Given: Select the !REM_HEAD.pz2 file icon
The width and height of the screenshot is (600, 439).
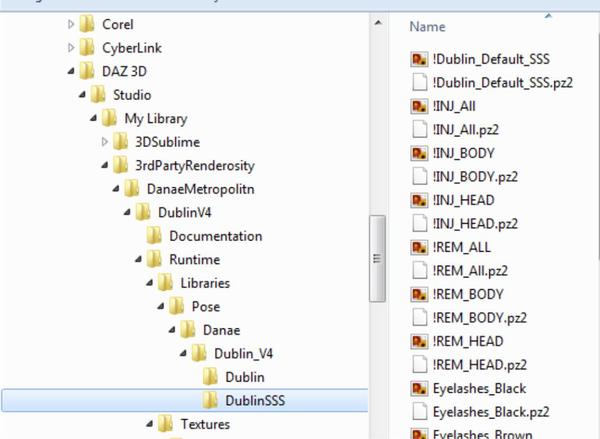Looking at the screenshot, I should click(x=419, y=365).
